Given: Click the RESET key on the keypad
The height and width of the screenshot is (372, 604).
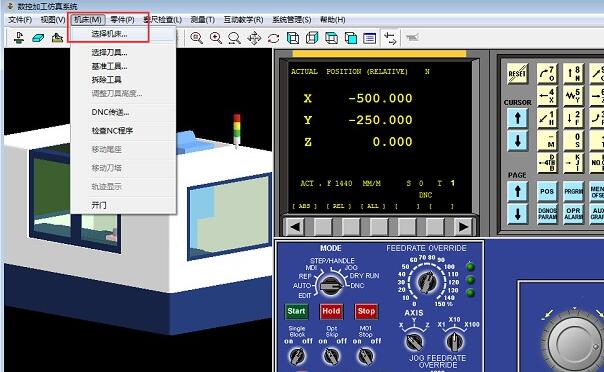Looking at the screenshot, I should coord(517,74).
